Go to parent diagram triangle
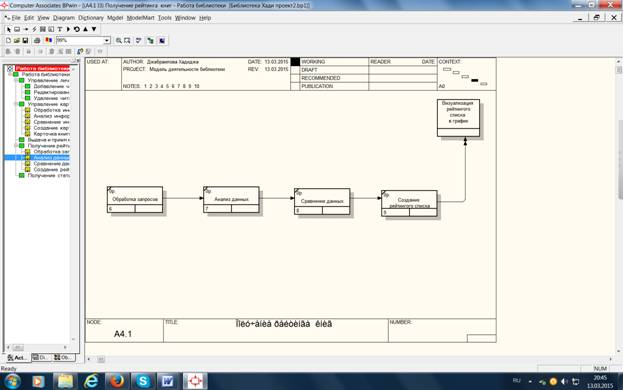This screenshot has height=390, width=623. (x=85, y=29)
